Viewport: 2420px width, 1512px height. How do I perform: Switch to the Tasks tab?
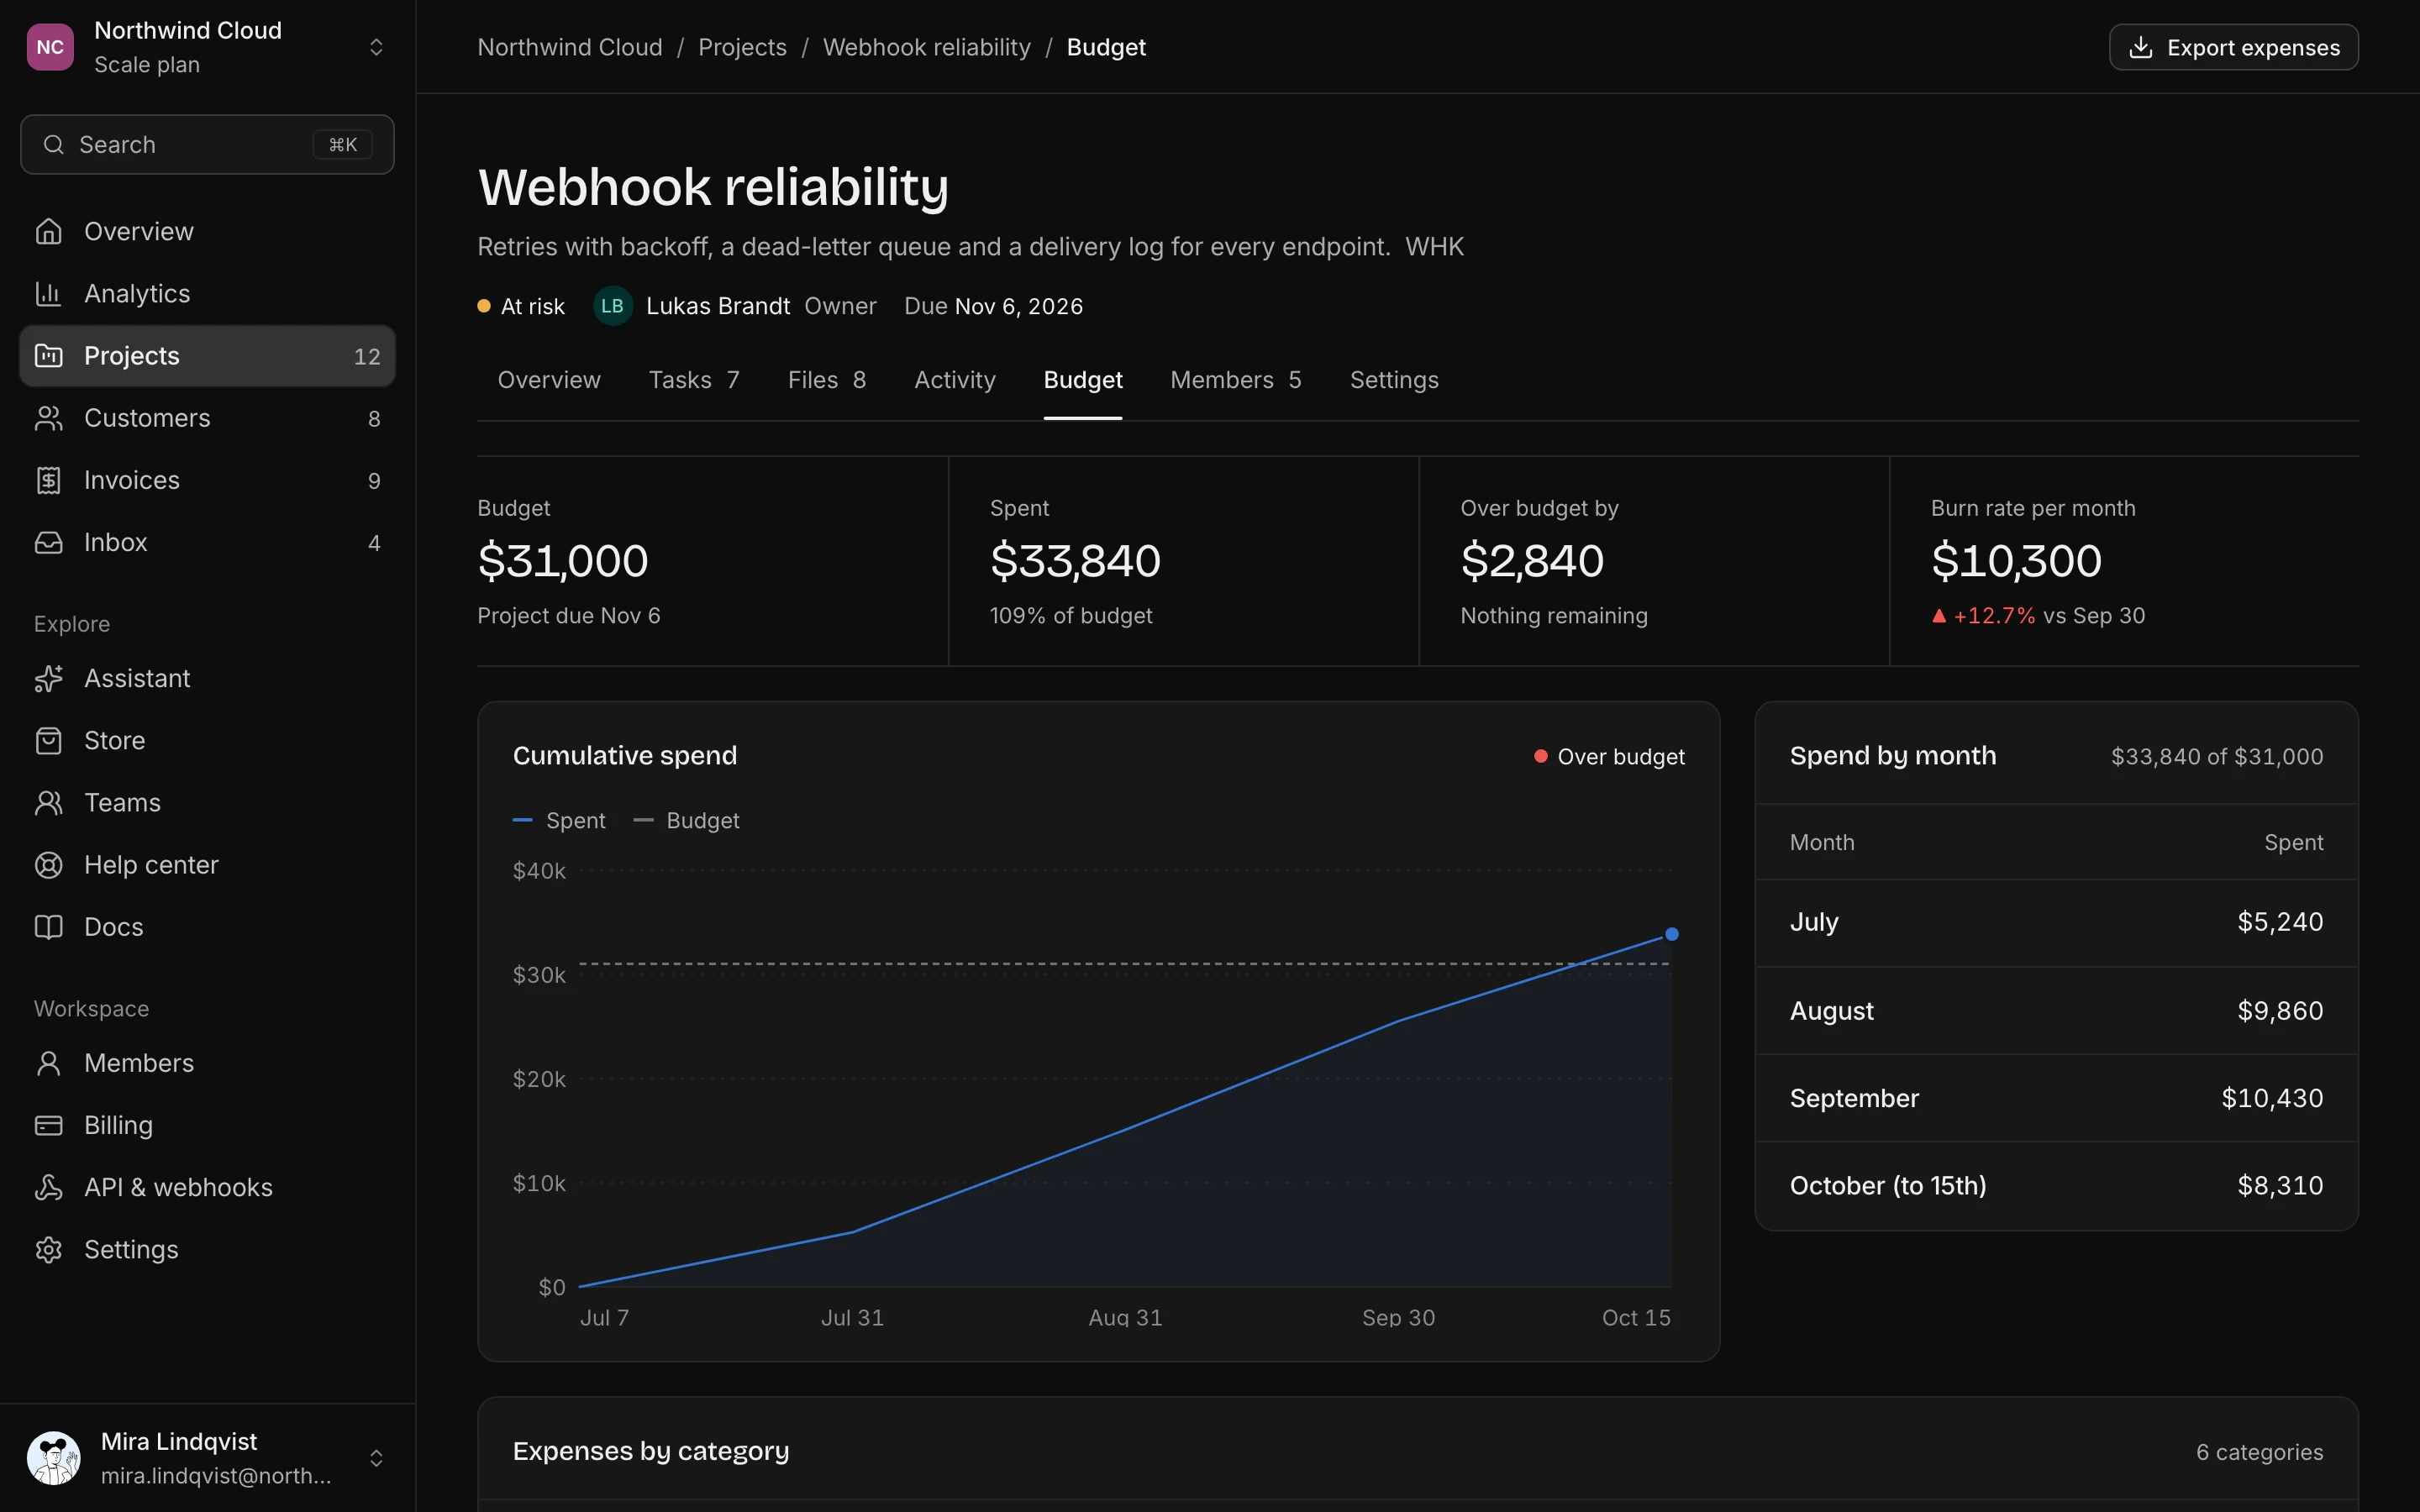point(694,380)
